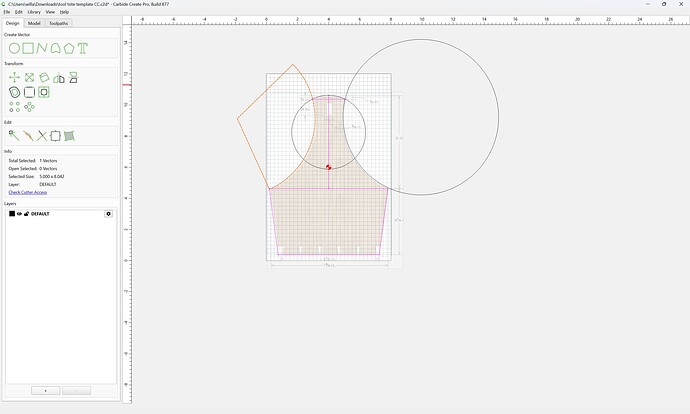Open the Library menu
Image resolution: width=690 pixels, height=414 pixels.
point(34,12)
